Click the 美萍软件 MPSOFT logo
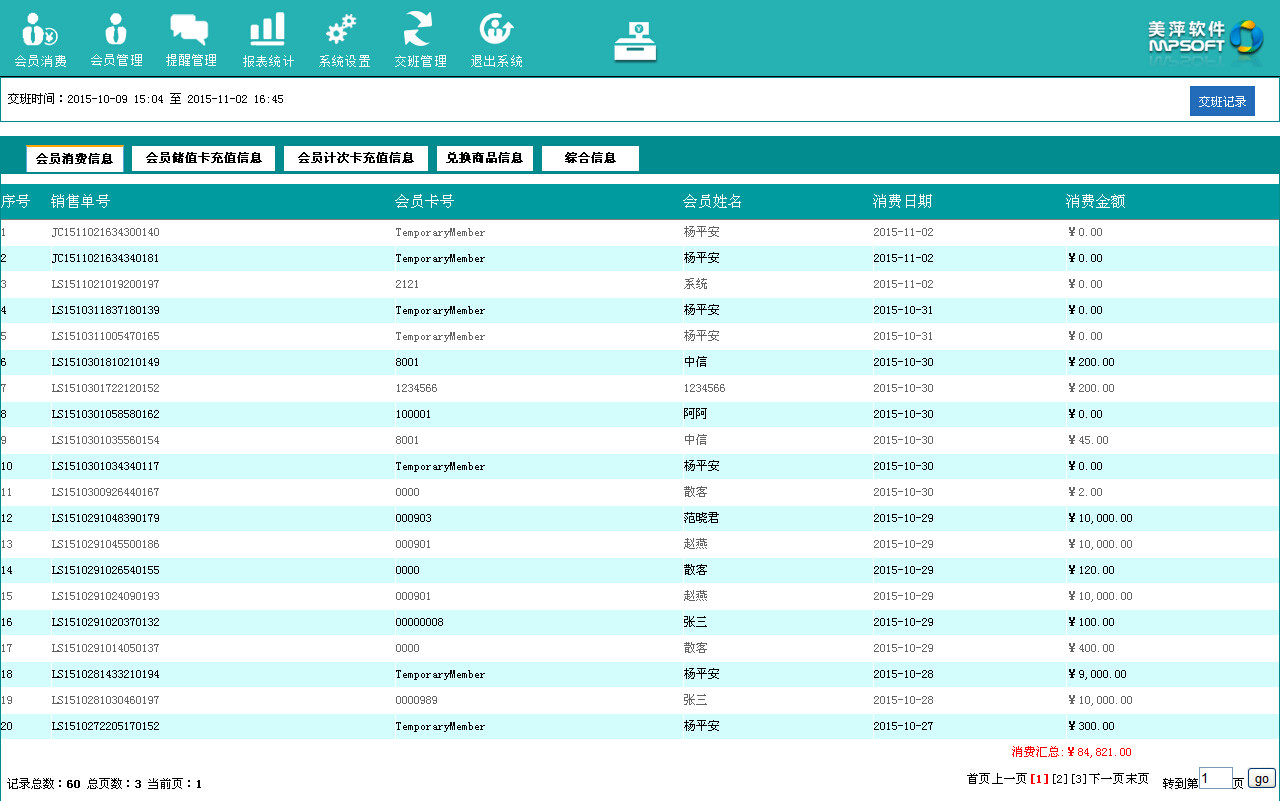The height and width of the screenshot is (801, 1280). [1205, 38]
